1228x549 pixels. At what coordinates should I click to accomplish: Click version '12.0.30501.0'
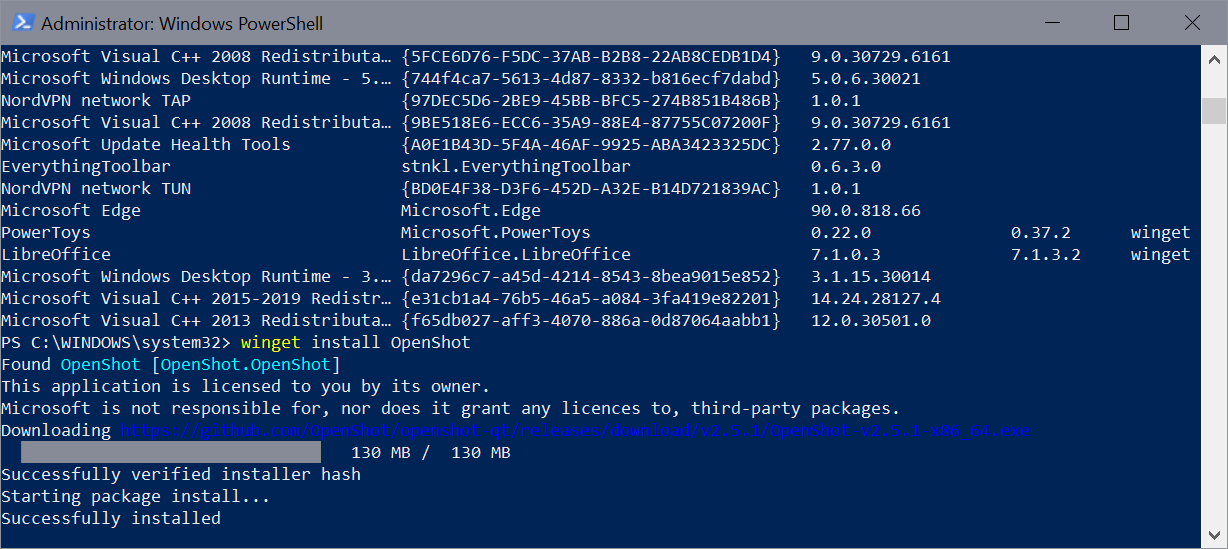click(x=871, y=321)
